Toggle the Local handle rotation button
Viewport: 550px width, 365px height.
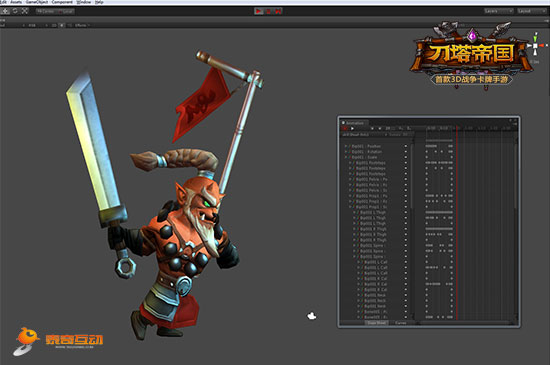coord(65,11)
